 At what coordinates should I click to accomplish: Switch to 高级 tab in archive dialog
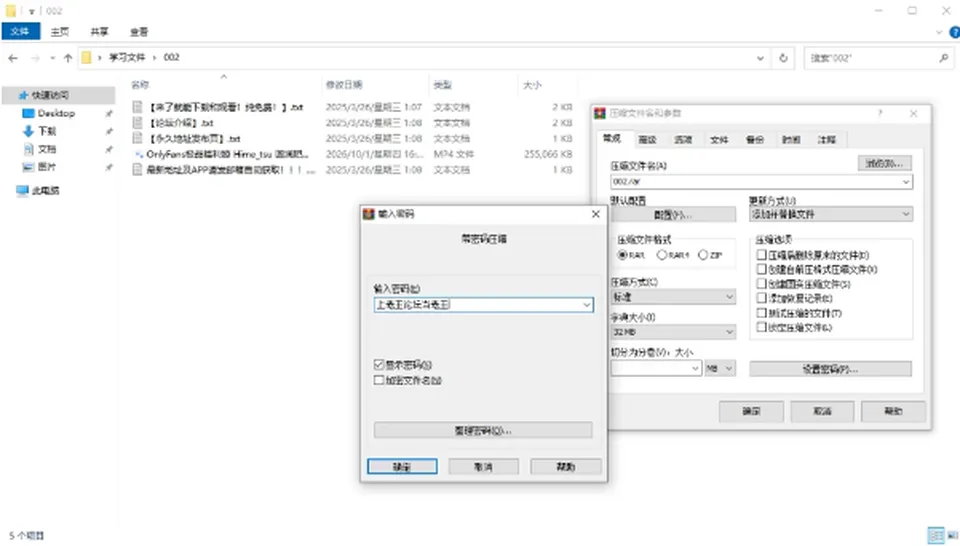[x=648, y=140]
